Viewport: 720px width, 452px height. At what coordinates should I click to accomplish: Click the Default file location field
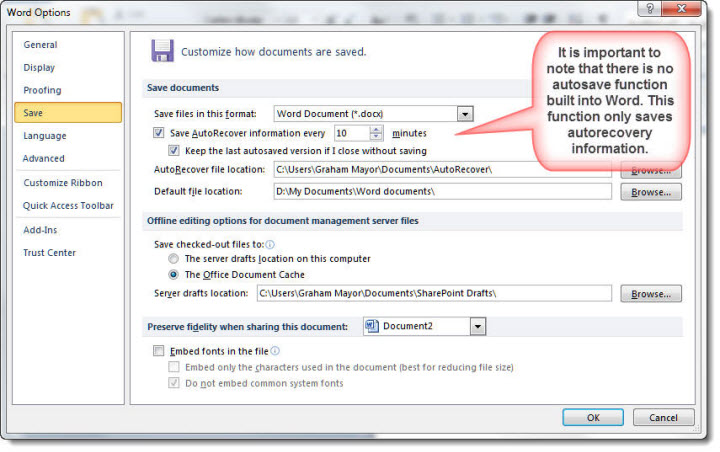tap(443, 192)
